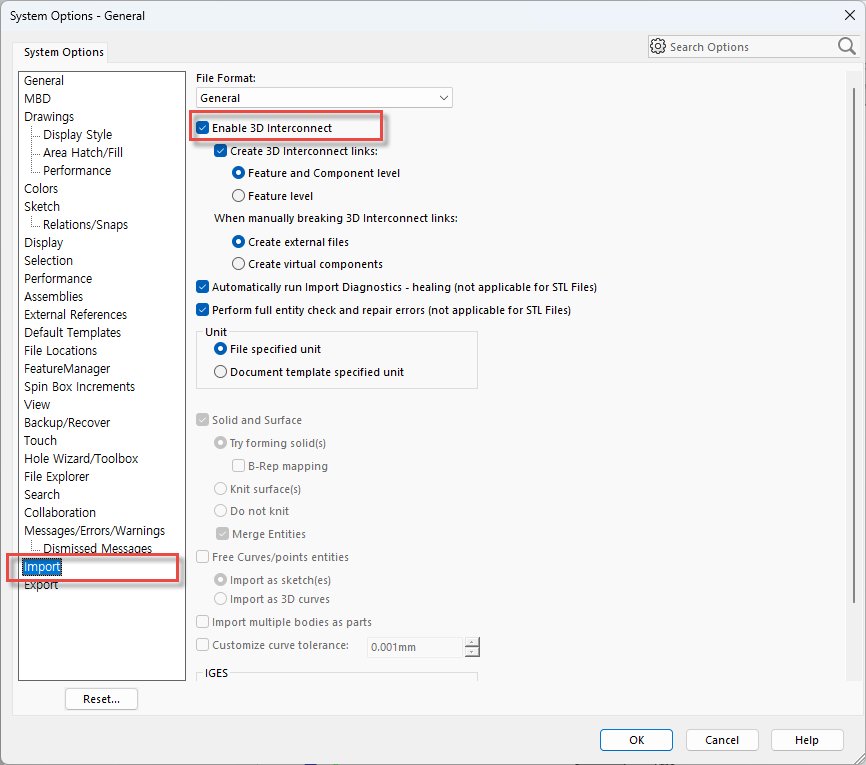Image resolution: width=866 pixels, height=765 pixels.
Task: Click the Cancel button
Action: pos(722,740)
